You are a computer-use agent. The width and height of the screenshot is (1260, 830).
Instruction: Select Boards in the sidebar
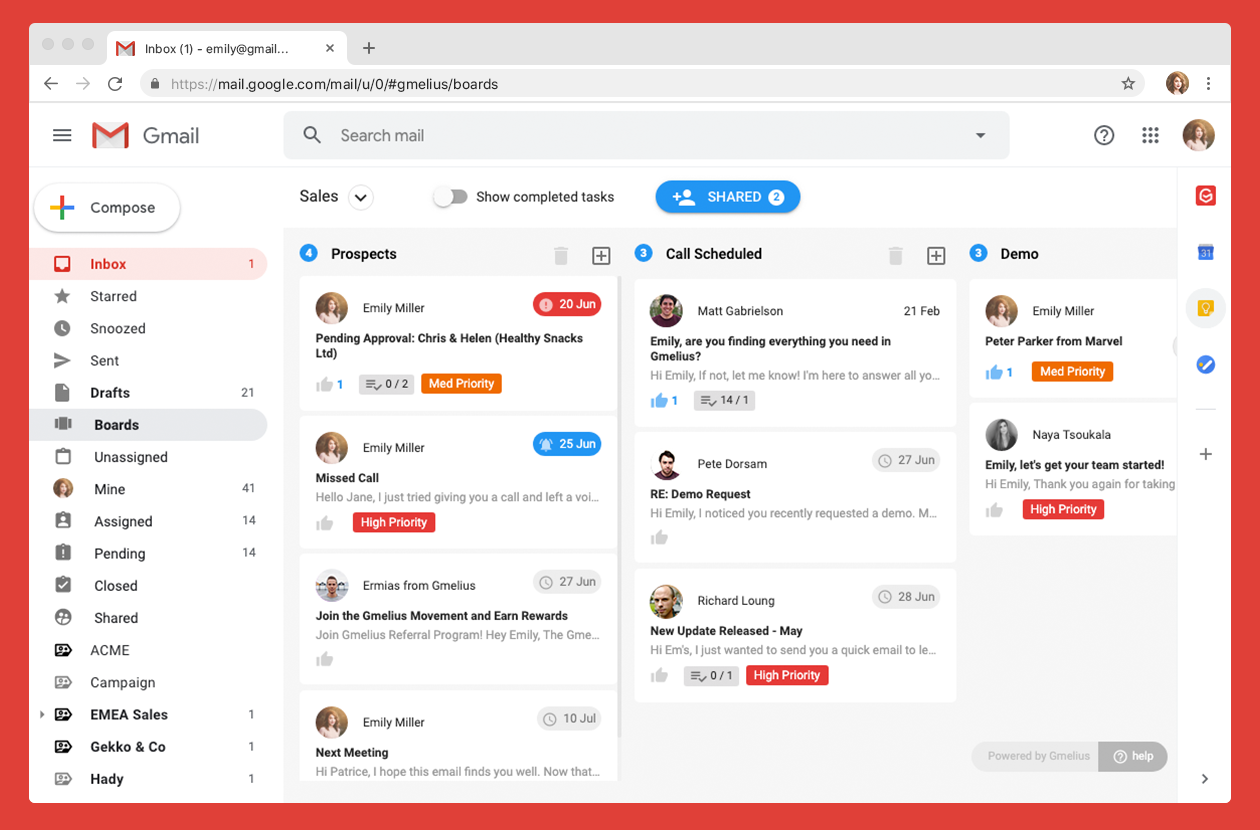tap(148, 425)
